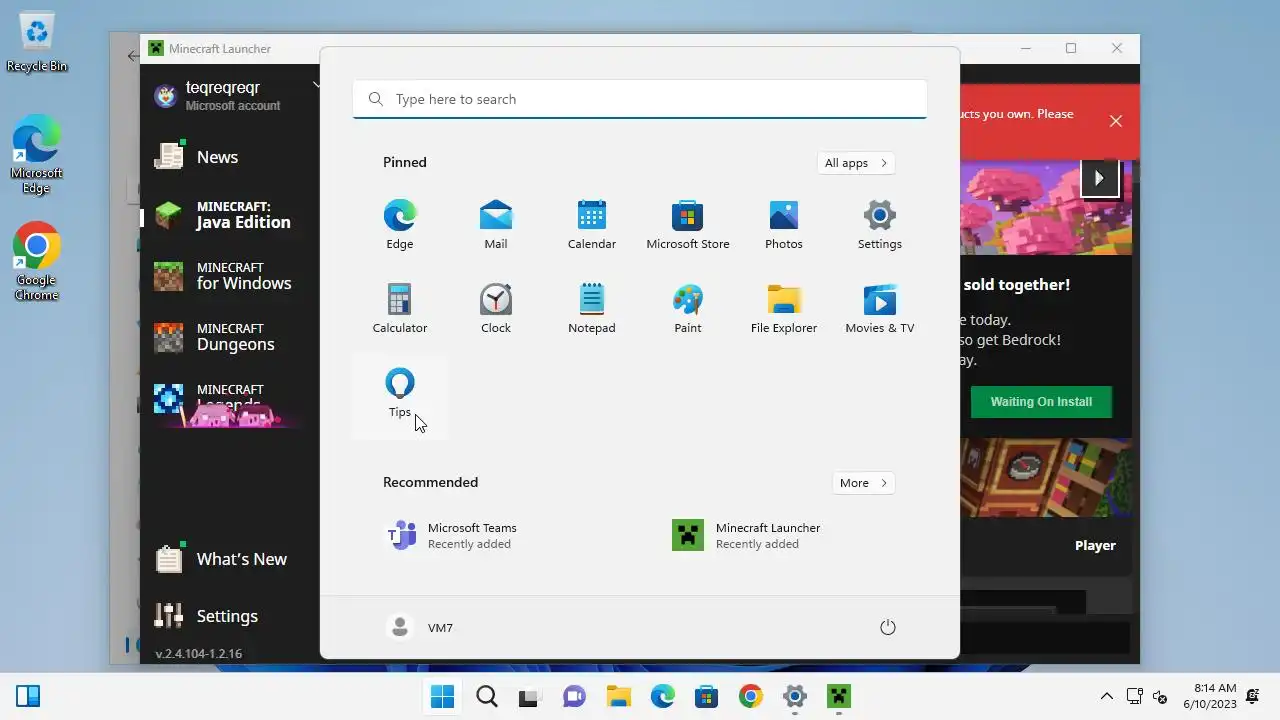Open taskbar Search

pos(486,696)
